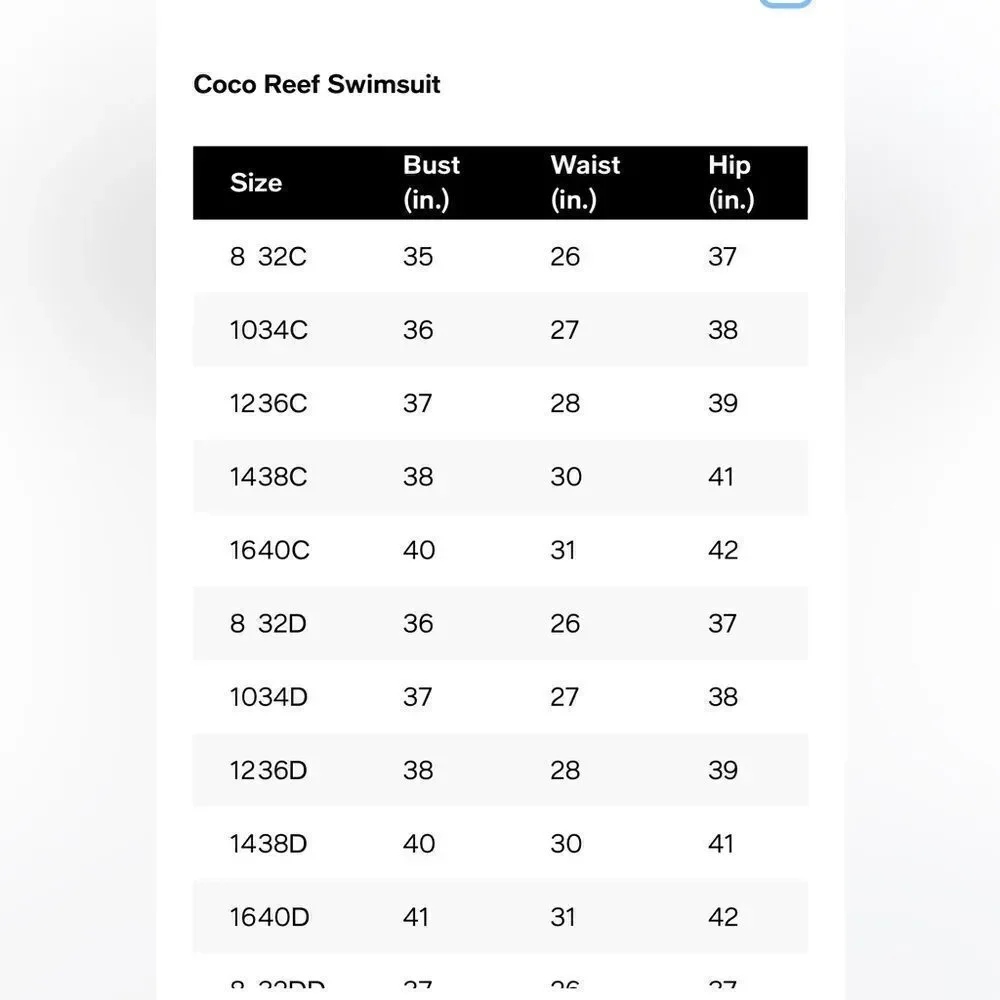Click the Bust (in.) column header
This screenshot has height=1000, width=1000.
tap(431, 182)
